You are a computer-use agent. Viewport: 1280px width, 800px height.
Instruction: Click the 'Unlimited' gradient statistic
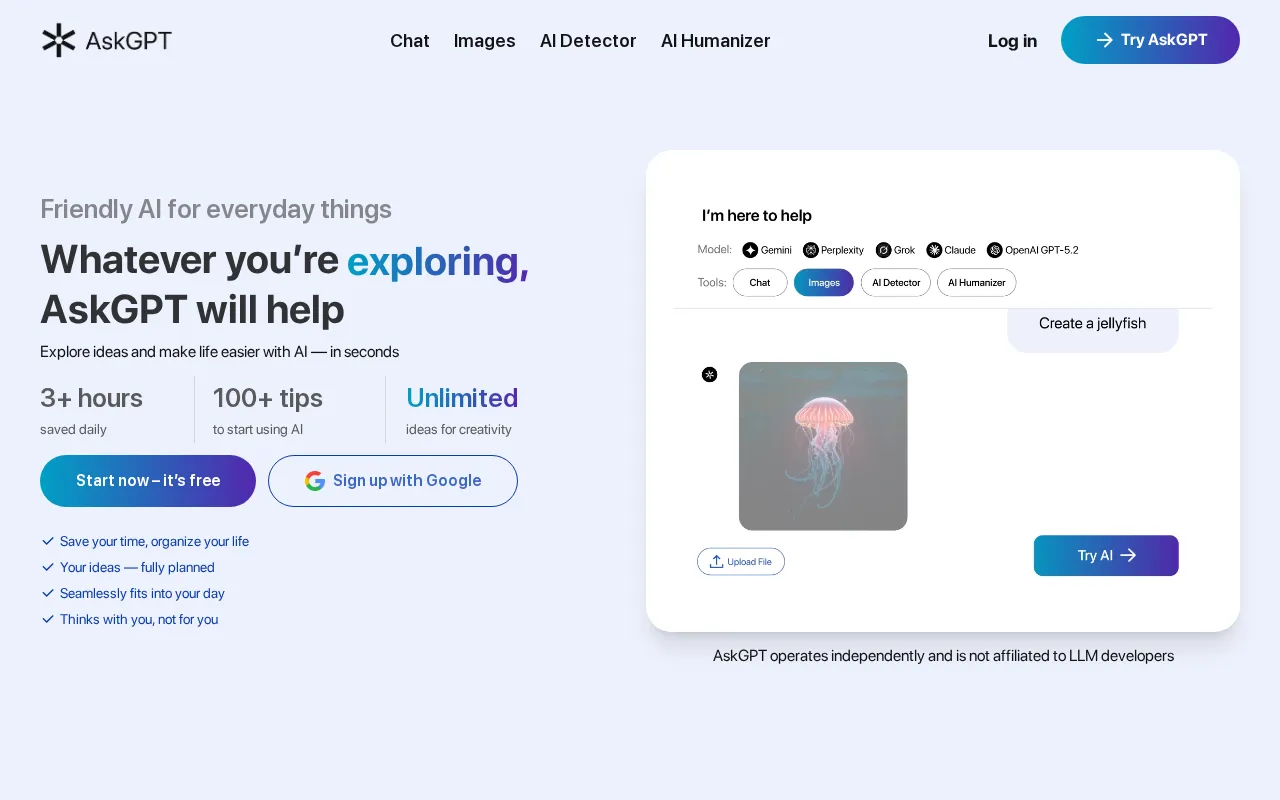462,398
